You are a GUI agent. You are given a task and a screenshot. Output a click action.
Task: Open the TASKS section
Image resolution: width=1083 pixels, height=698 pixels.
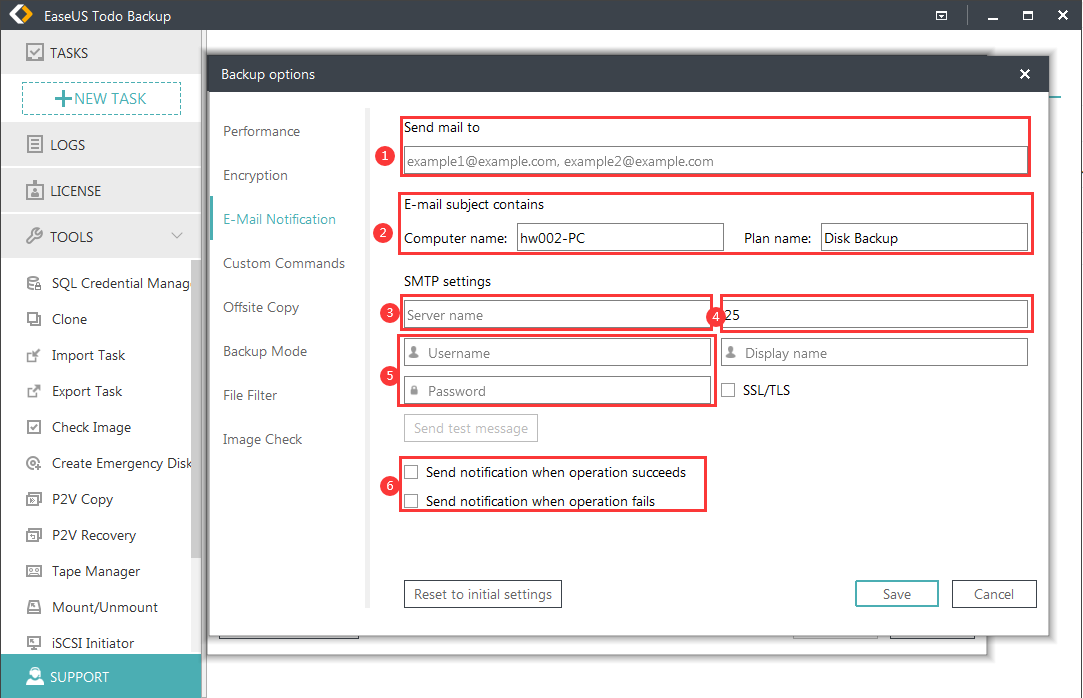tap(101, 52)
